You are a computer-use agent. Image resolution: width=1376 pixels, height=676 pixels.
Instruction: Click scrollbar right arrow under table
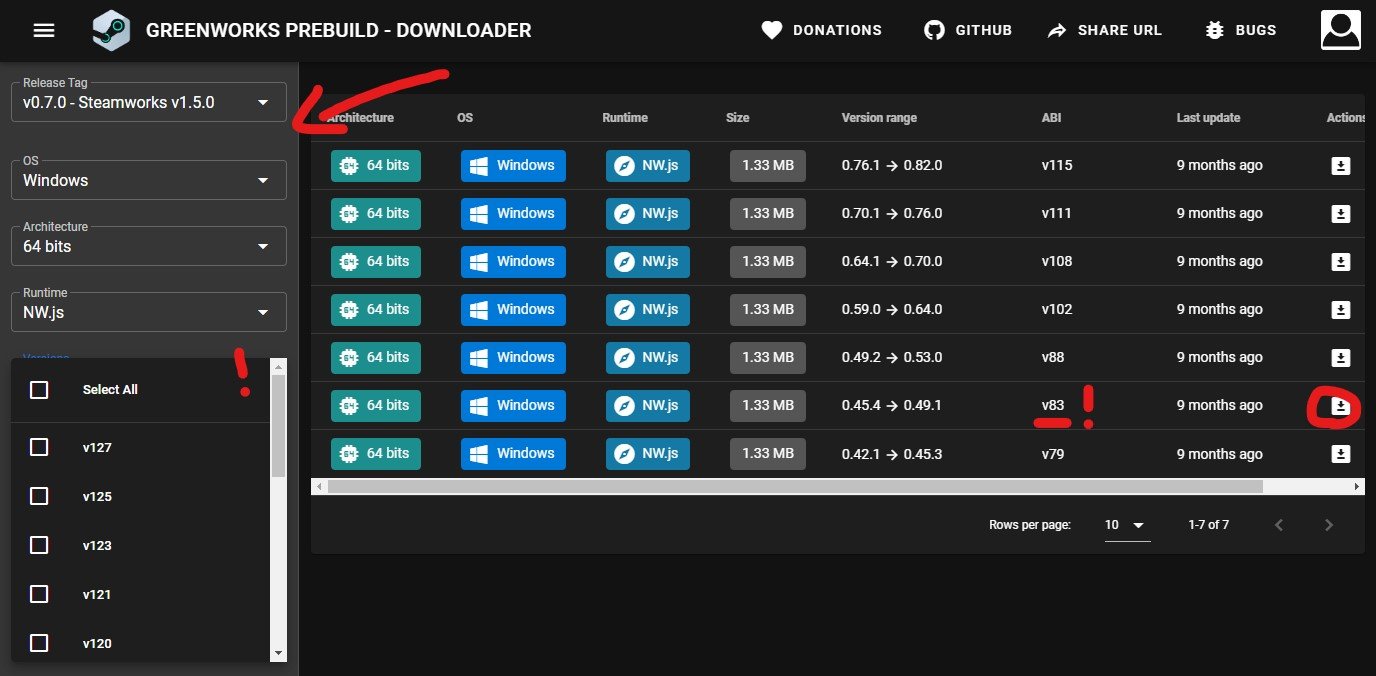(x=1357, y=486)
